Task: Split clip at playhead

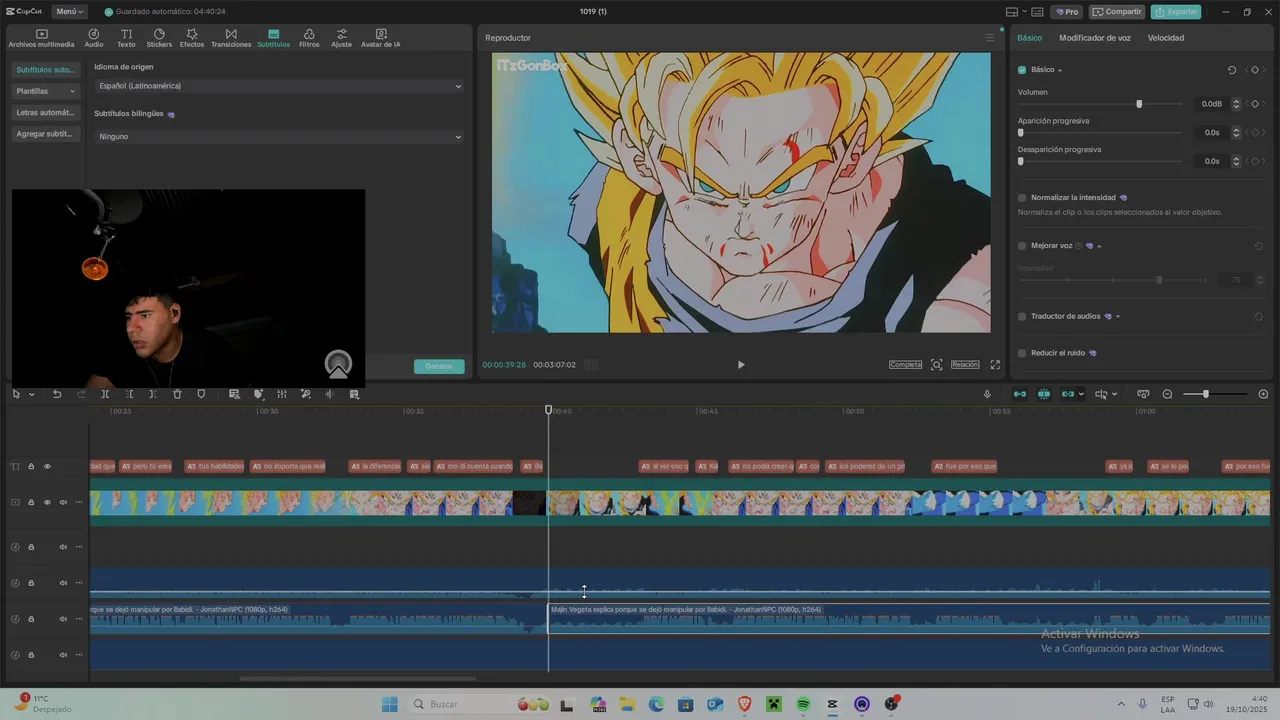Action: tap(105, 395)
